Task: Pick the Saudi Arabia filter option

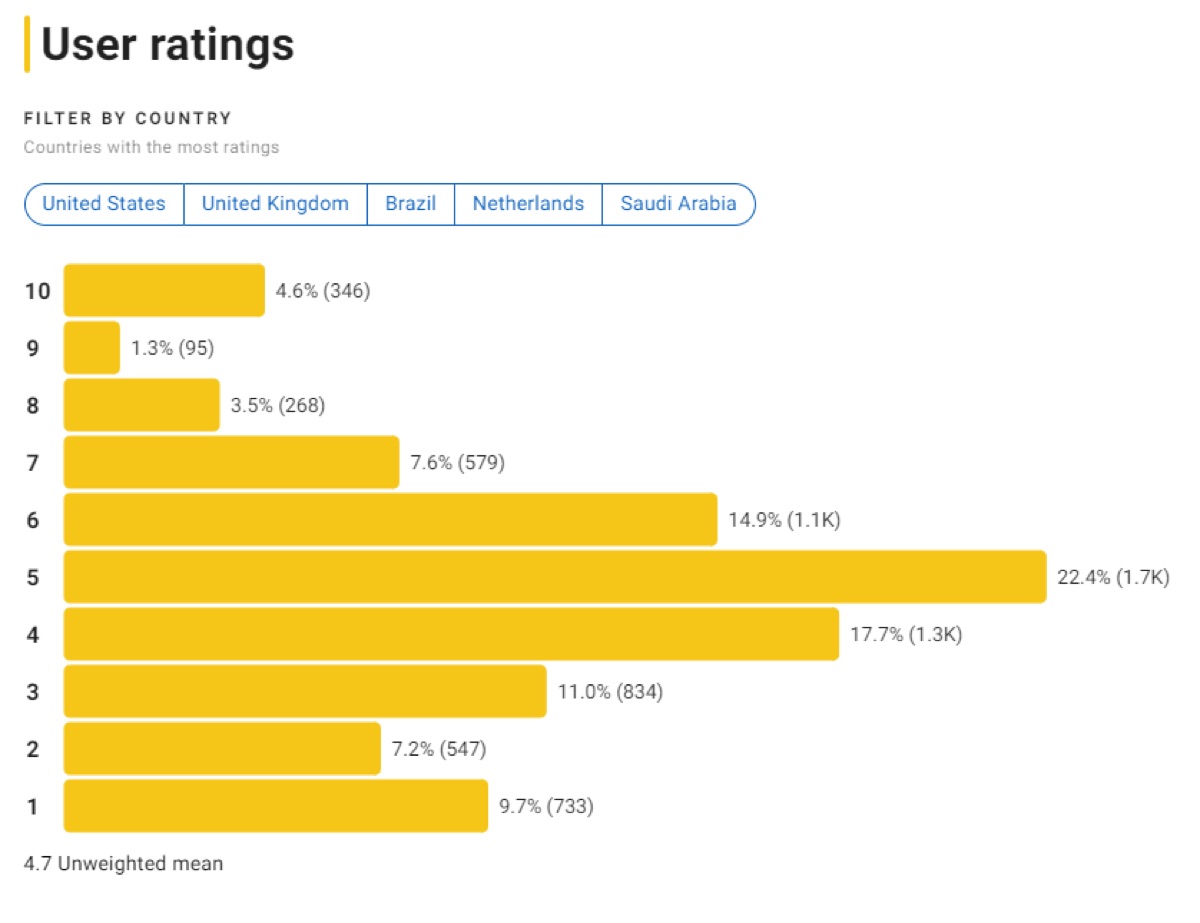Action: click(x=678, y=204)
